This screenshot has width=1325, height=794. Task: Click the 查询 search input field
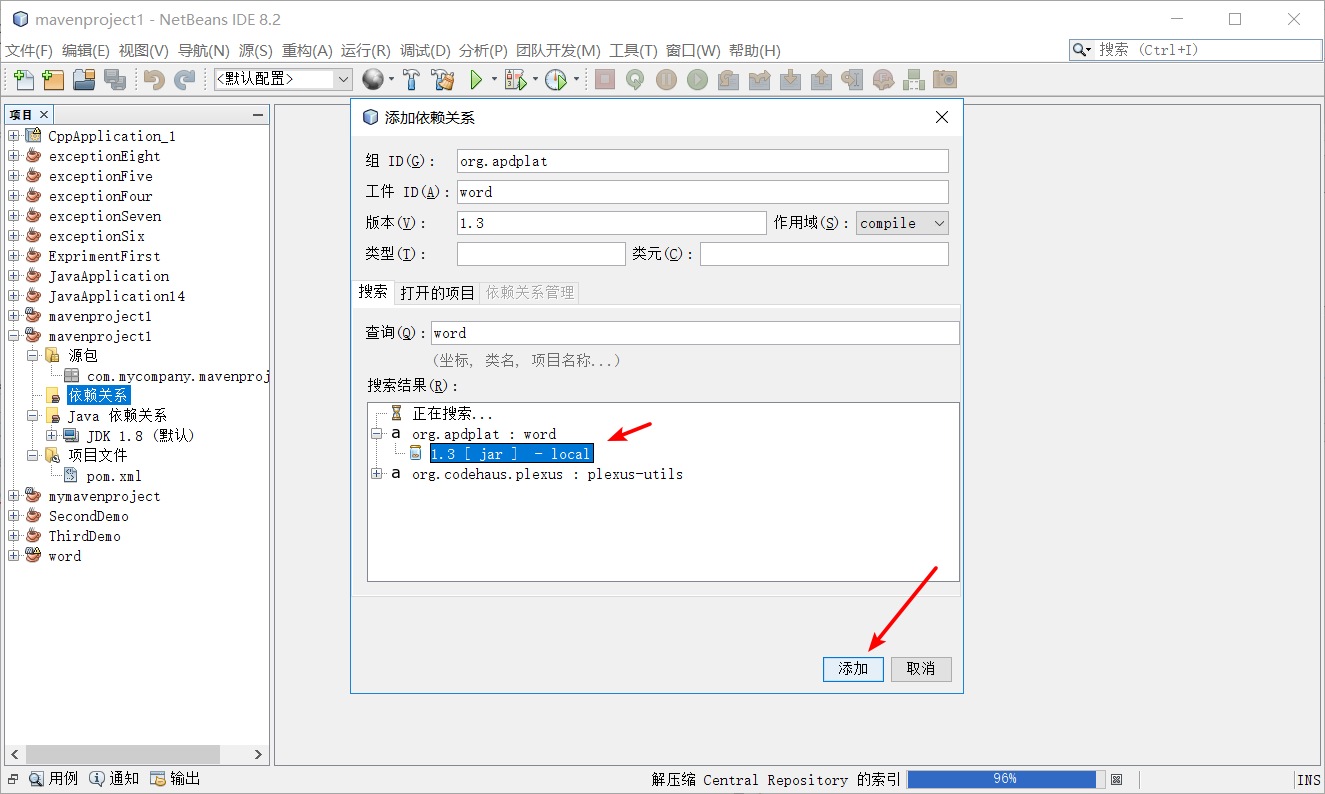coord(695,333)
